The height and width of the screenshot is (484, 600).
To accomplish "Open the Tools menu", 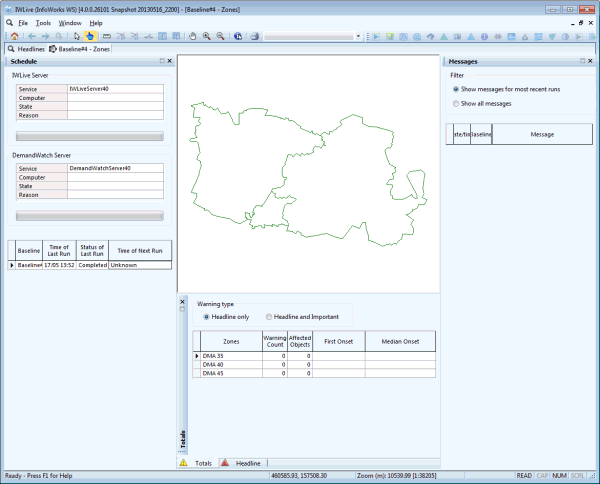I will (43, 23).
